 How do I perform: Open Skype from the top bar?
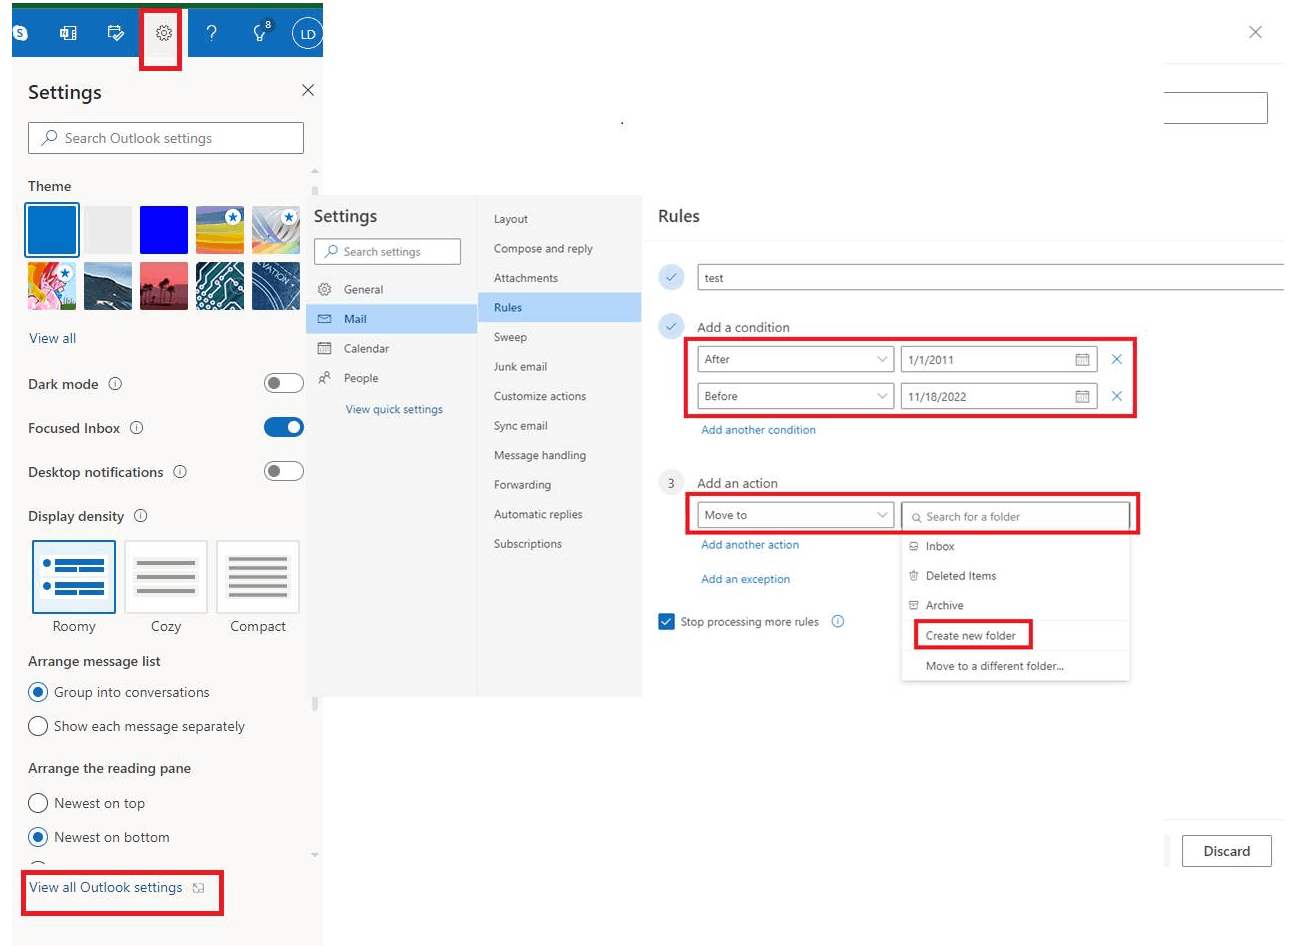18,33
